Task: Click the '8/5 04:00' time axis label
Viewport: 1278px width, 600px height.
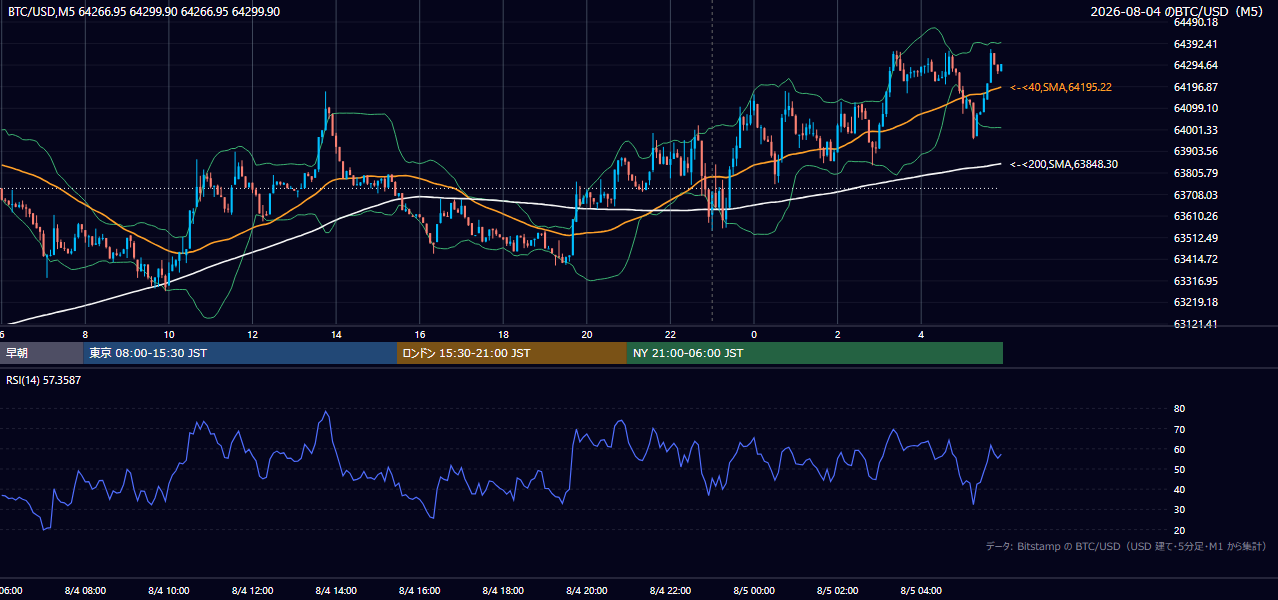Action: click(922, 591)
